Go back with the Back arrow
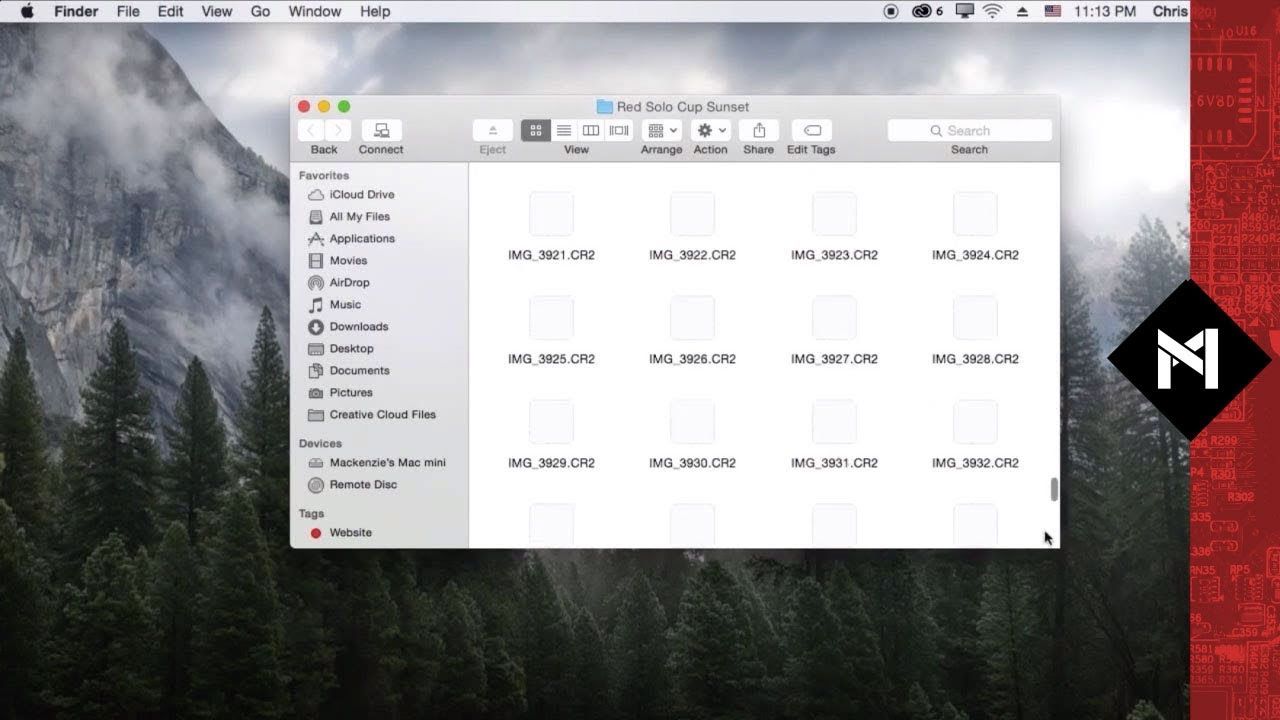 click(311, 130)
